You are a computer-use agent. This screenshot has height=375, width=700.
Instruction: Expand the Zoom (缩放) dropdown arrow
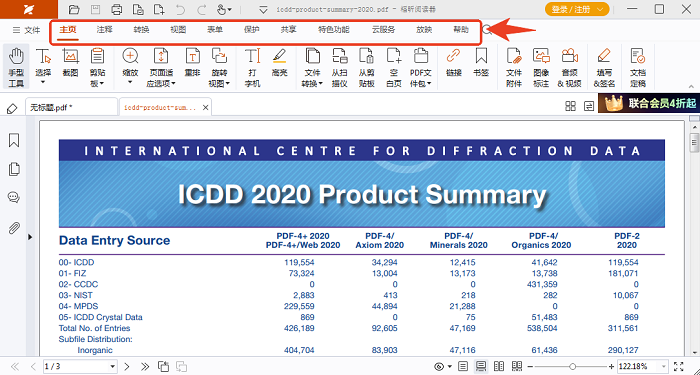[x=130, y=83]
